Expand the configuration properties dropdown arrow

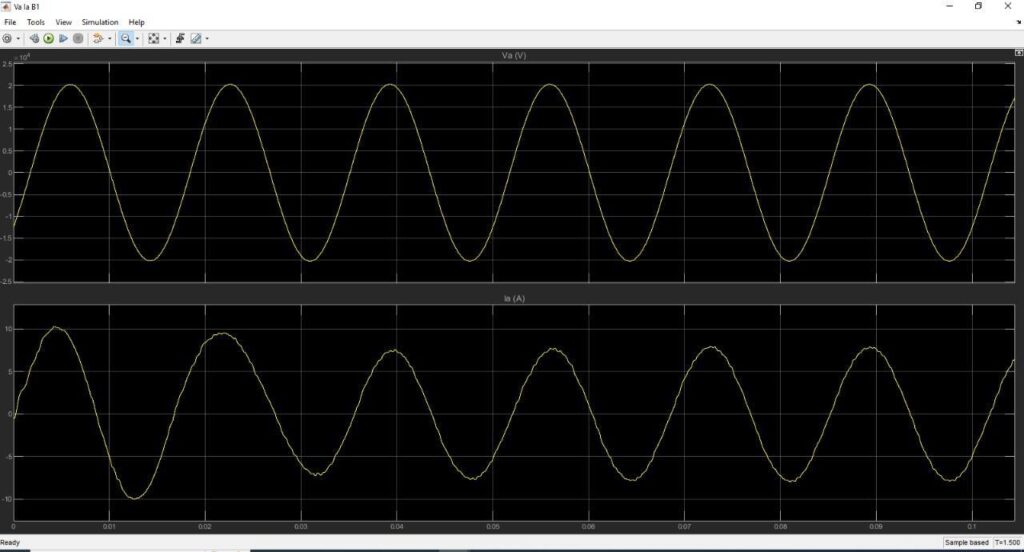(x=18, y=39)
